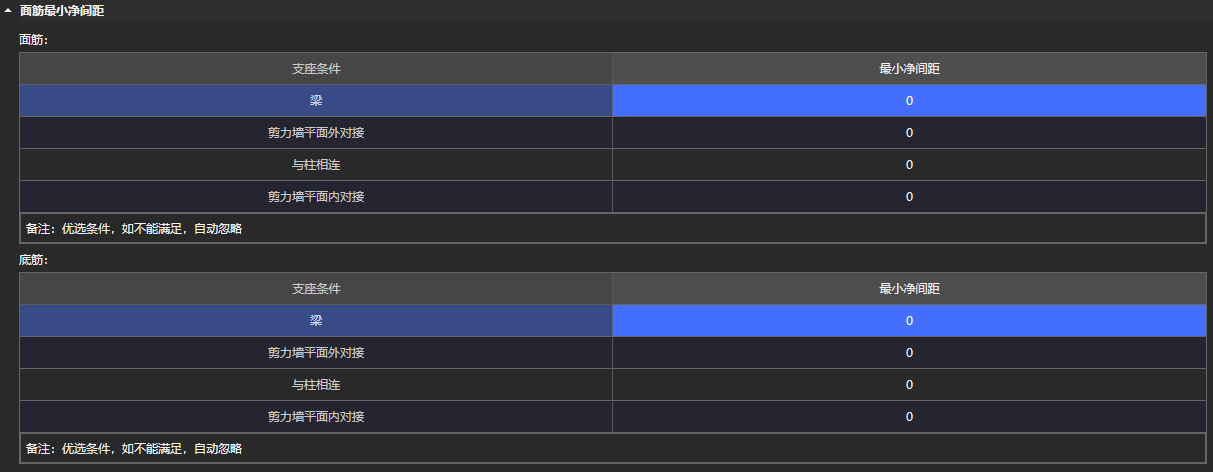Select 剪力墙平面外对接 row under 底筋
The height and width of the screenshot is (472, 1213).
point(316,353)
